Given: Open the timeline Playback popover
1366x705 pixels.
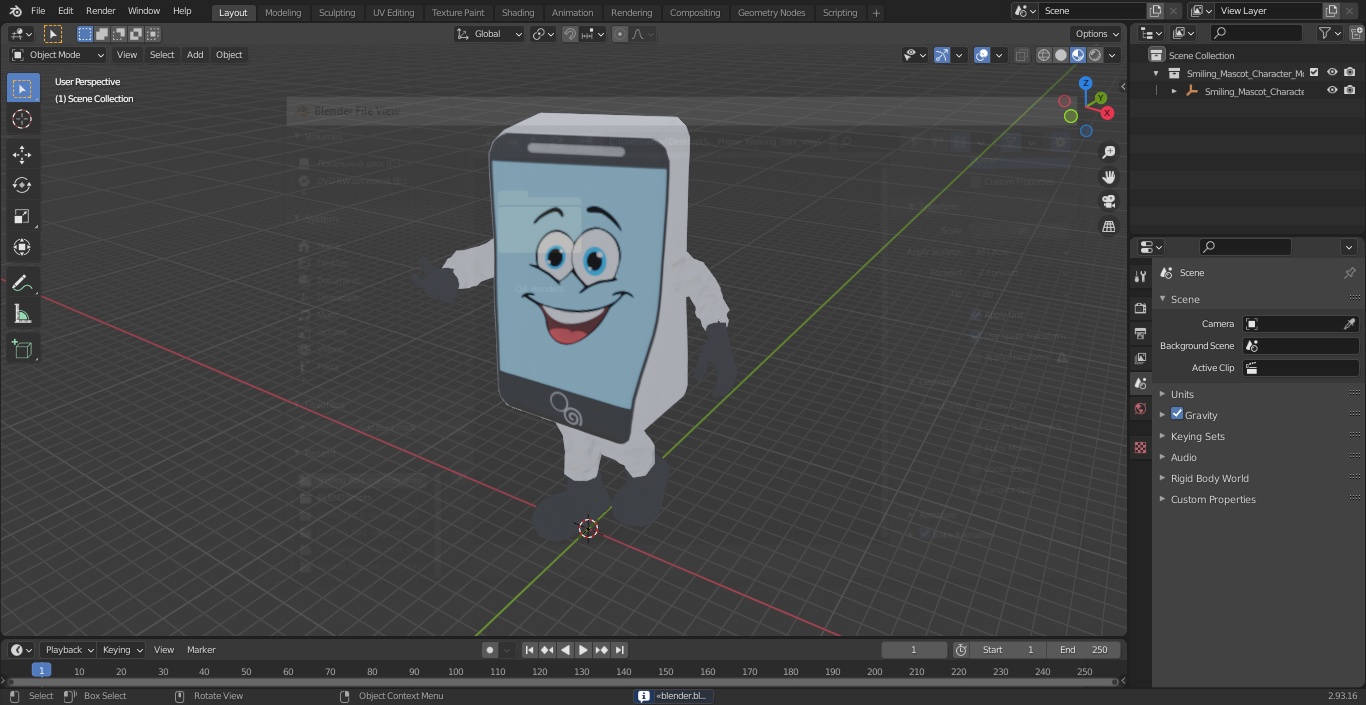Looking at the screenshot, I should (69, 650).
